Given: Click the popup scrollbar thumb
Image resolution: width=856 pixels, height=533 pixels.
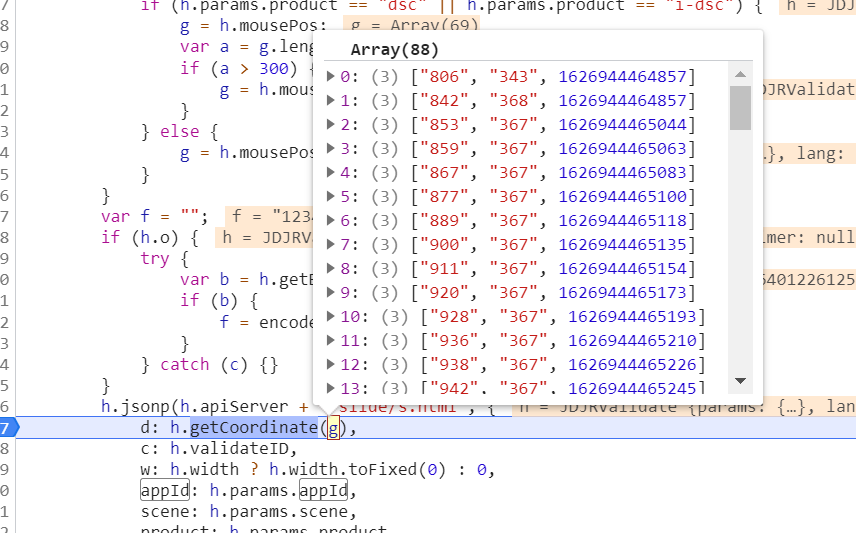Looking at the screenshot, I should pos(740,108).
